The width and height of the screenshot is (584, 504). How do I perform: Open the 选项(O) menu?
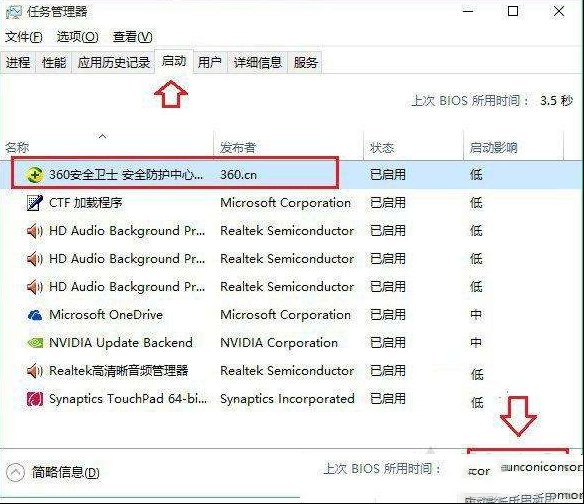pyautogui.click(x=77, y=37)
